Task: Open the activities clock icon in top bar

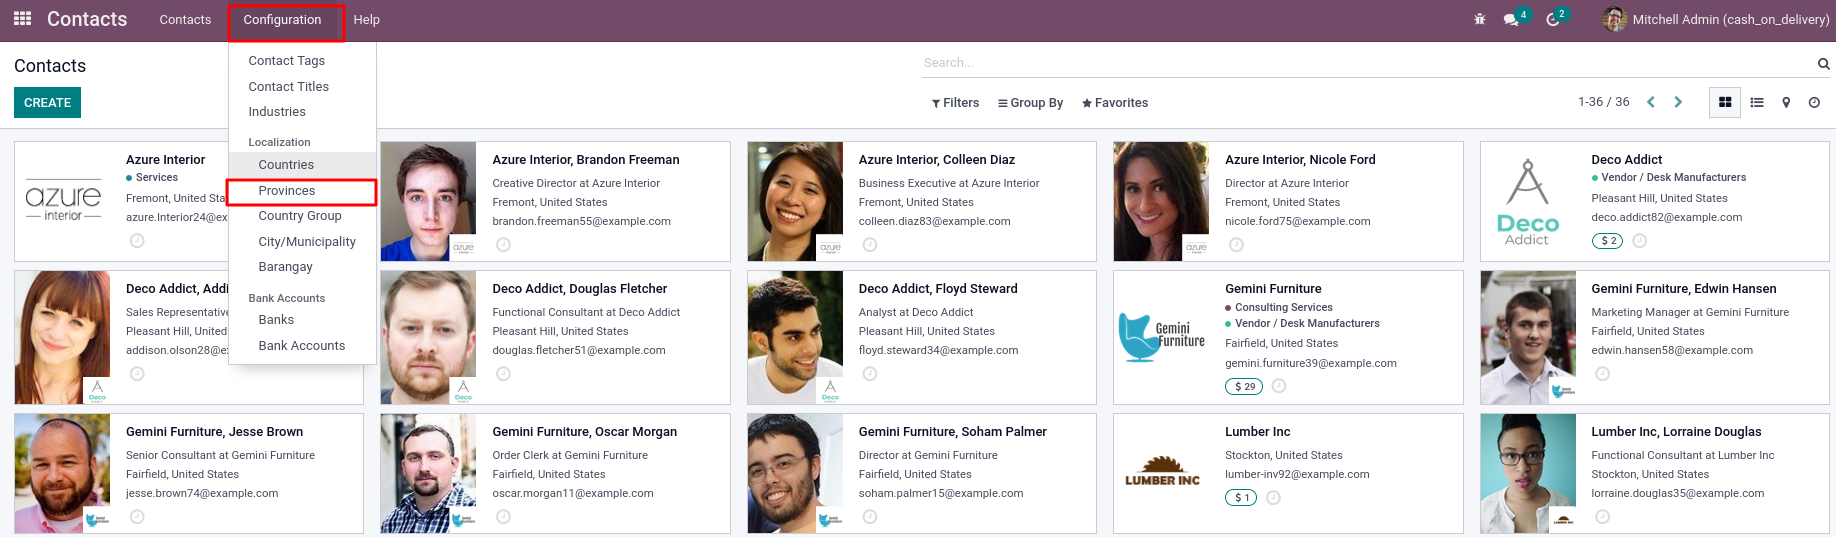Action: point(1553,19)
